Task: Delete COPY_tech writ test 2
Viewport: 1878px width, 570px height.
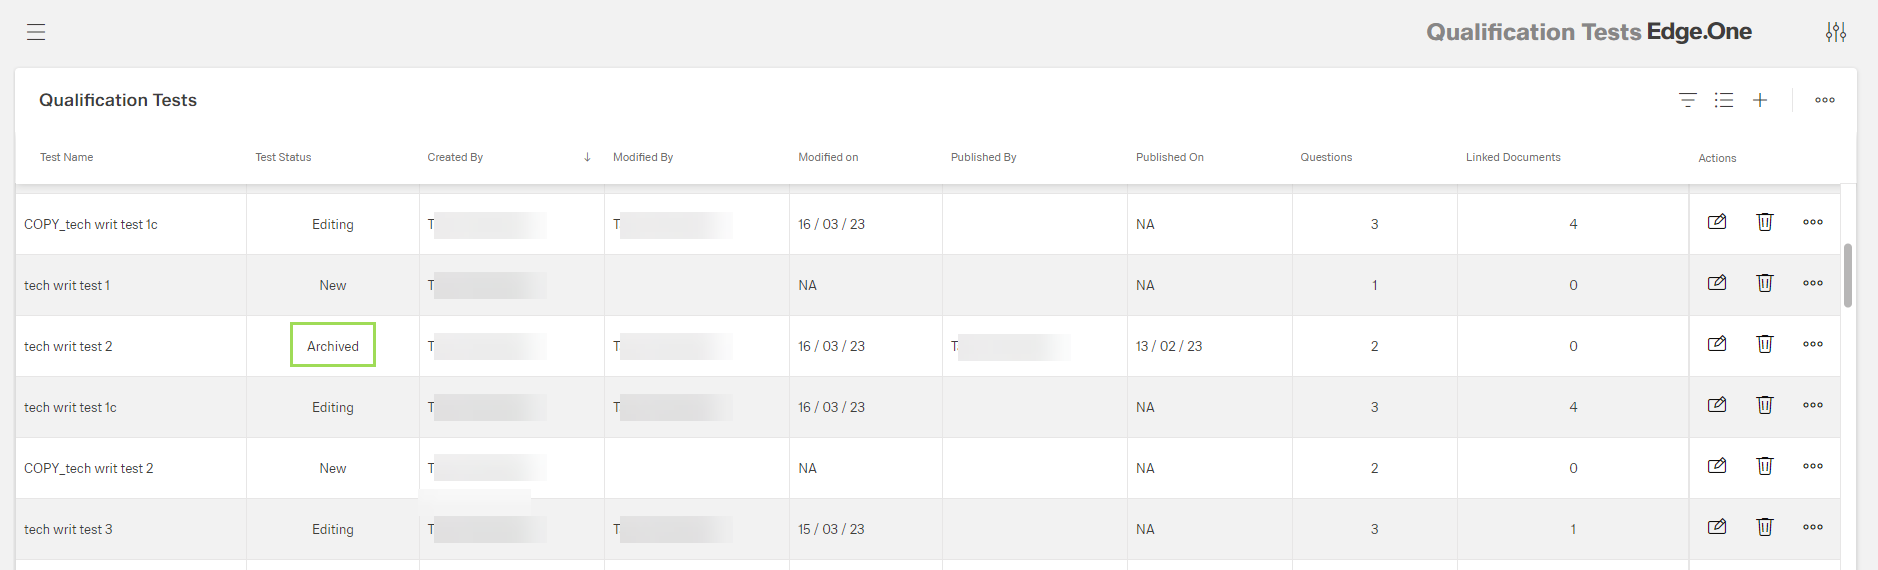Action: (x=1765, y=466)
